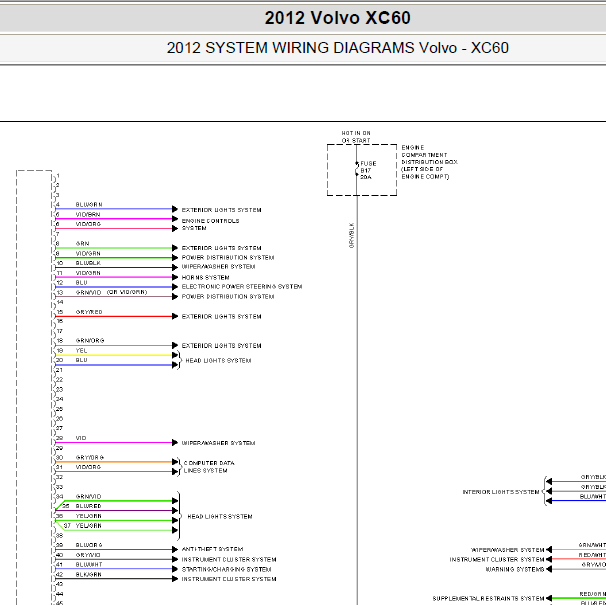Click the 'BLU/BLK' wire label at pin 10

[88, 263]
